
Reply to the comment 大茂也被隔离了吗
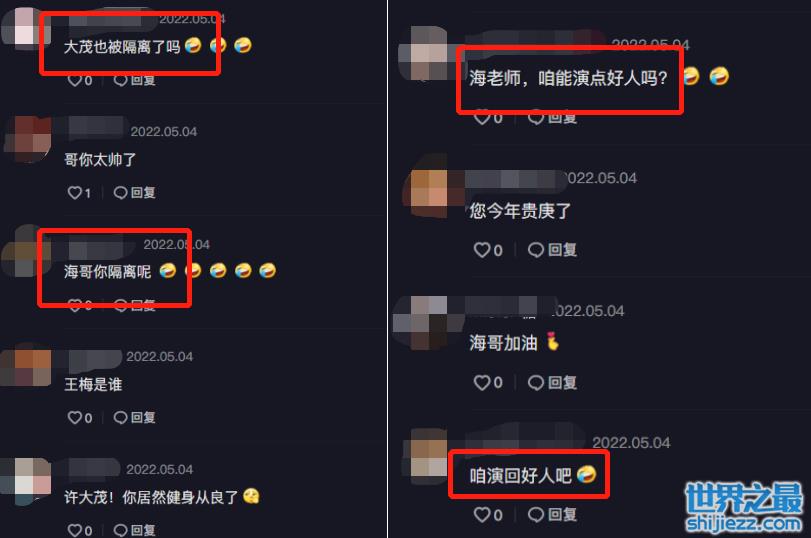click(134, 80)
